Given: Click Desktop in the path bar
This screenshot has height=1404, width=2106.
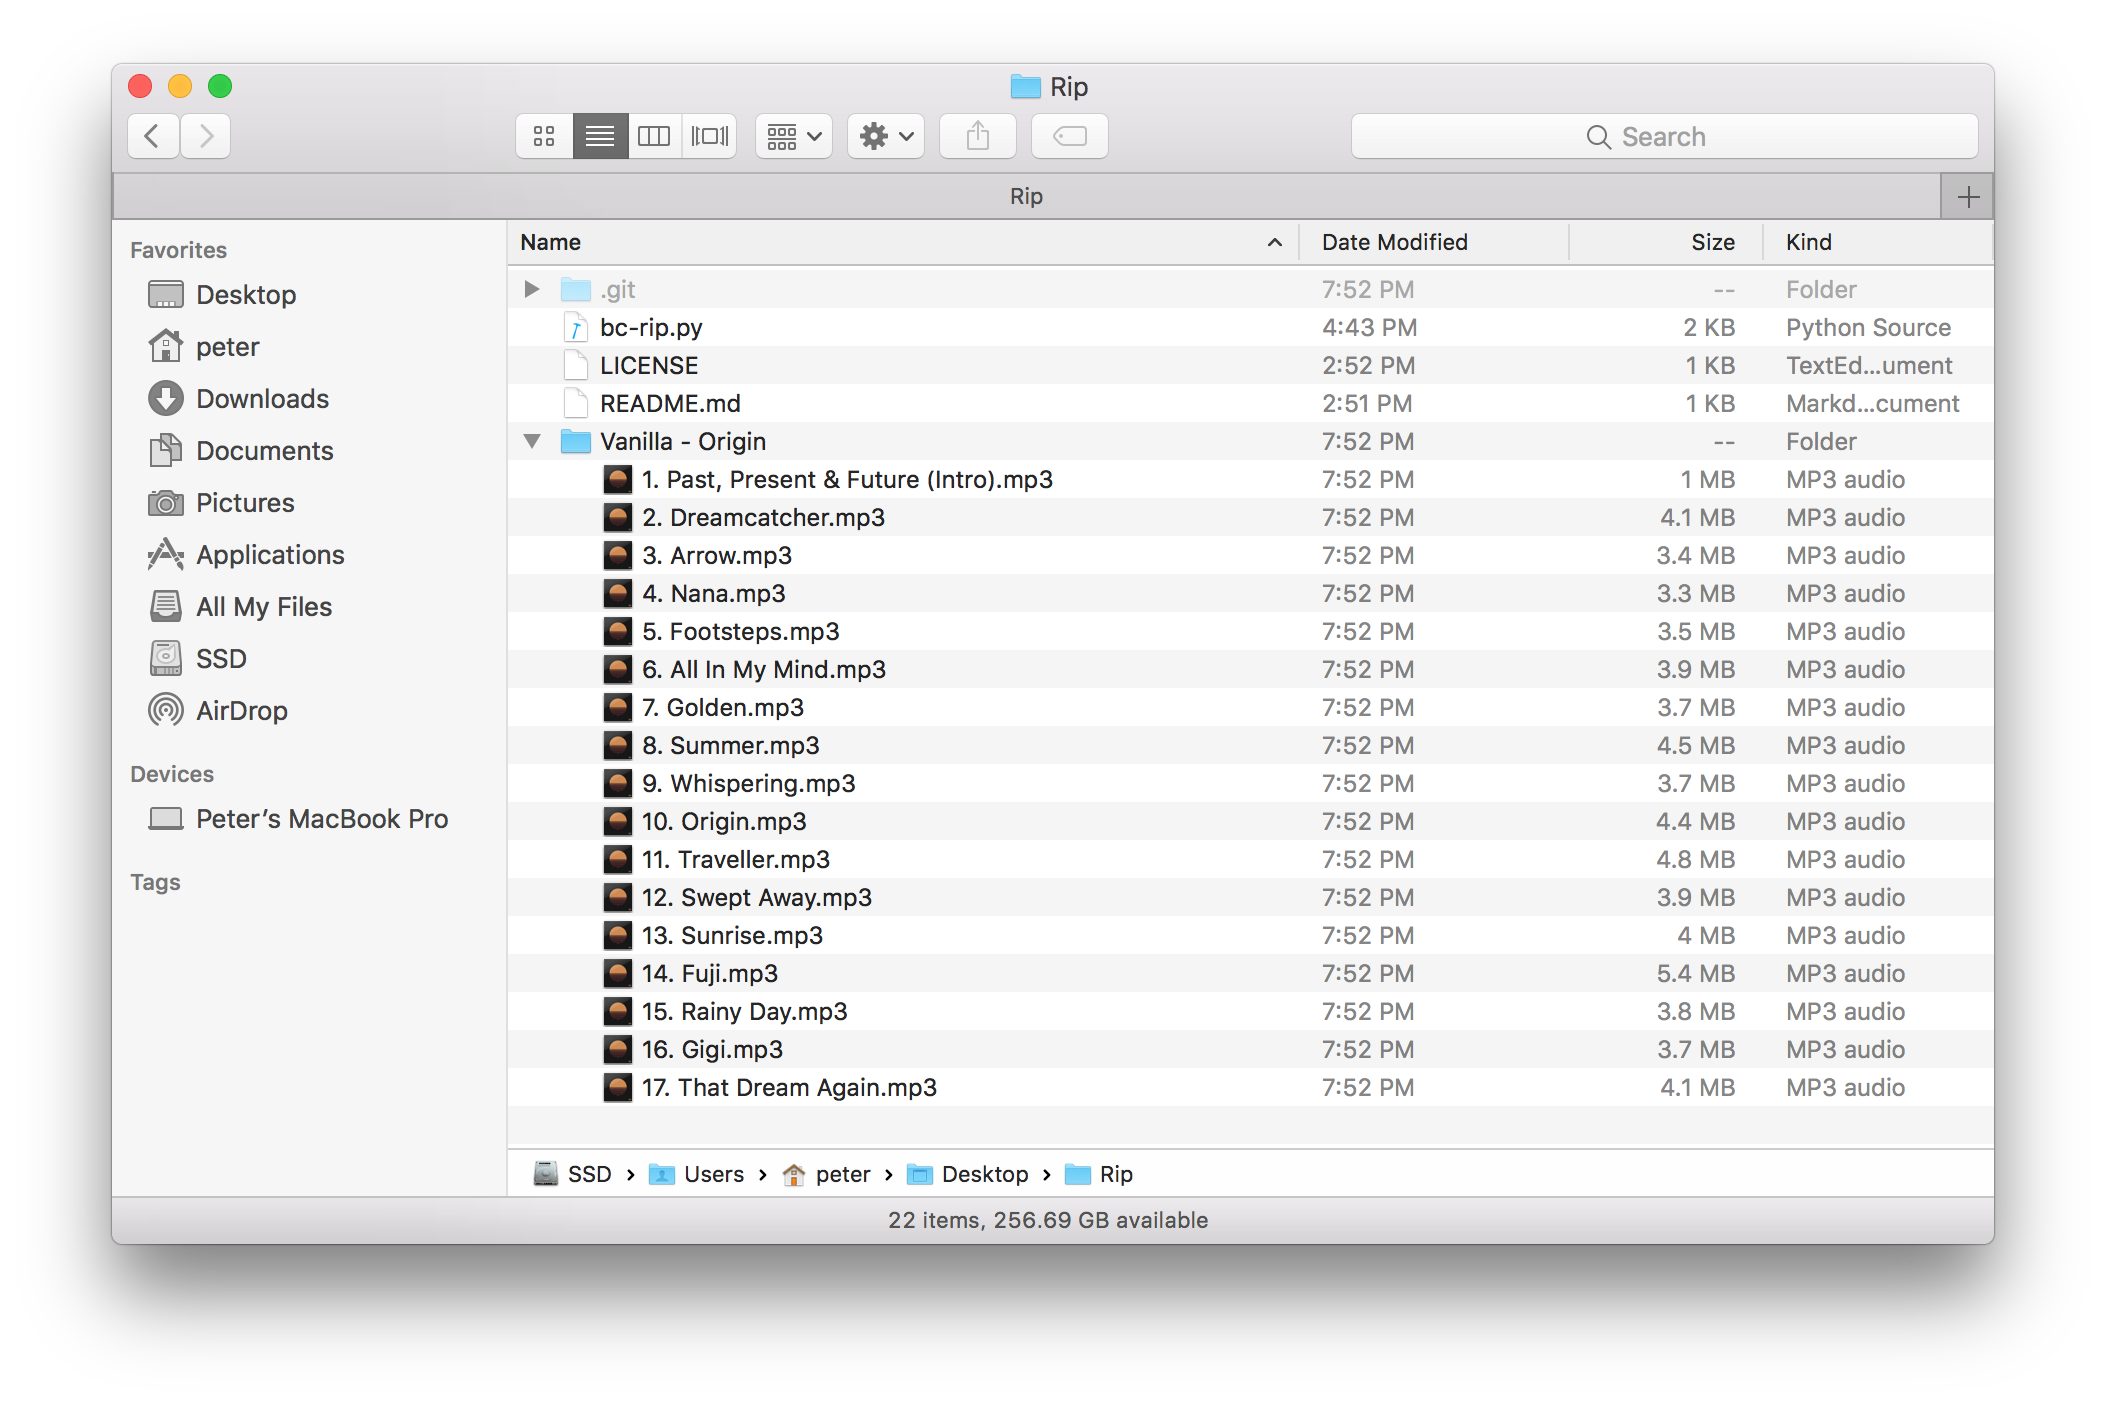Looking at the screenshot, I should pos(984,1174).
